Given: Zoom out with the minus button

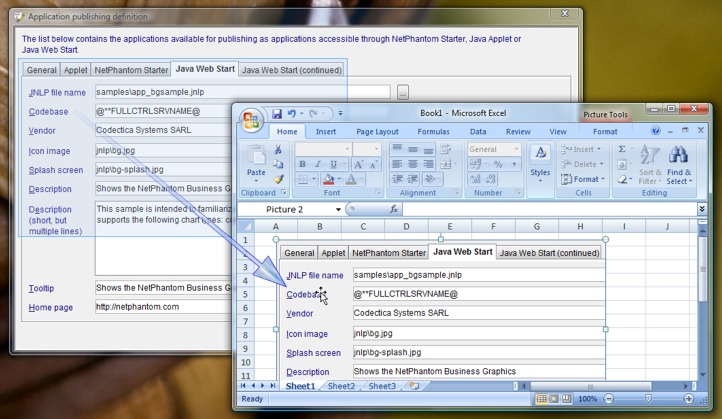Looking at the screenshot, I should pos(608,399).
